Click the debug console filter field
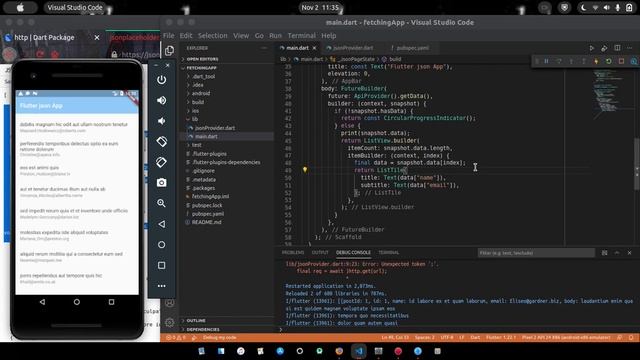 pyautogui.click(x=536, y=253)
